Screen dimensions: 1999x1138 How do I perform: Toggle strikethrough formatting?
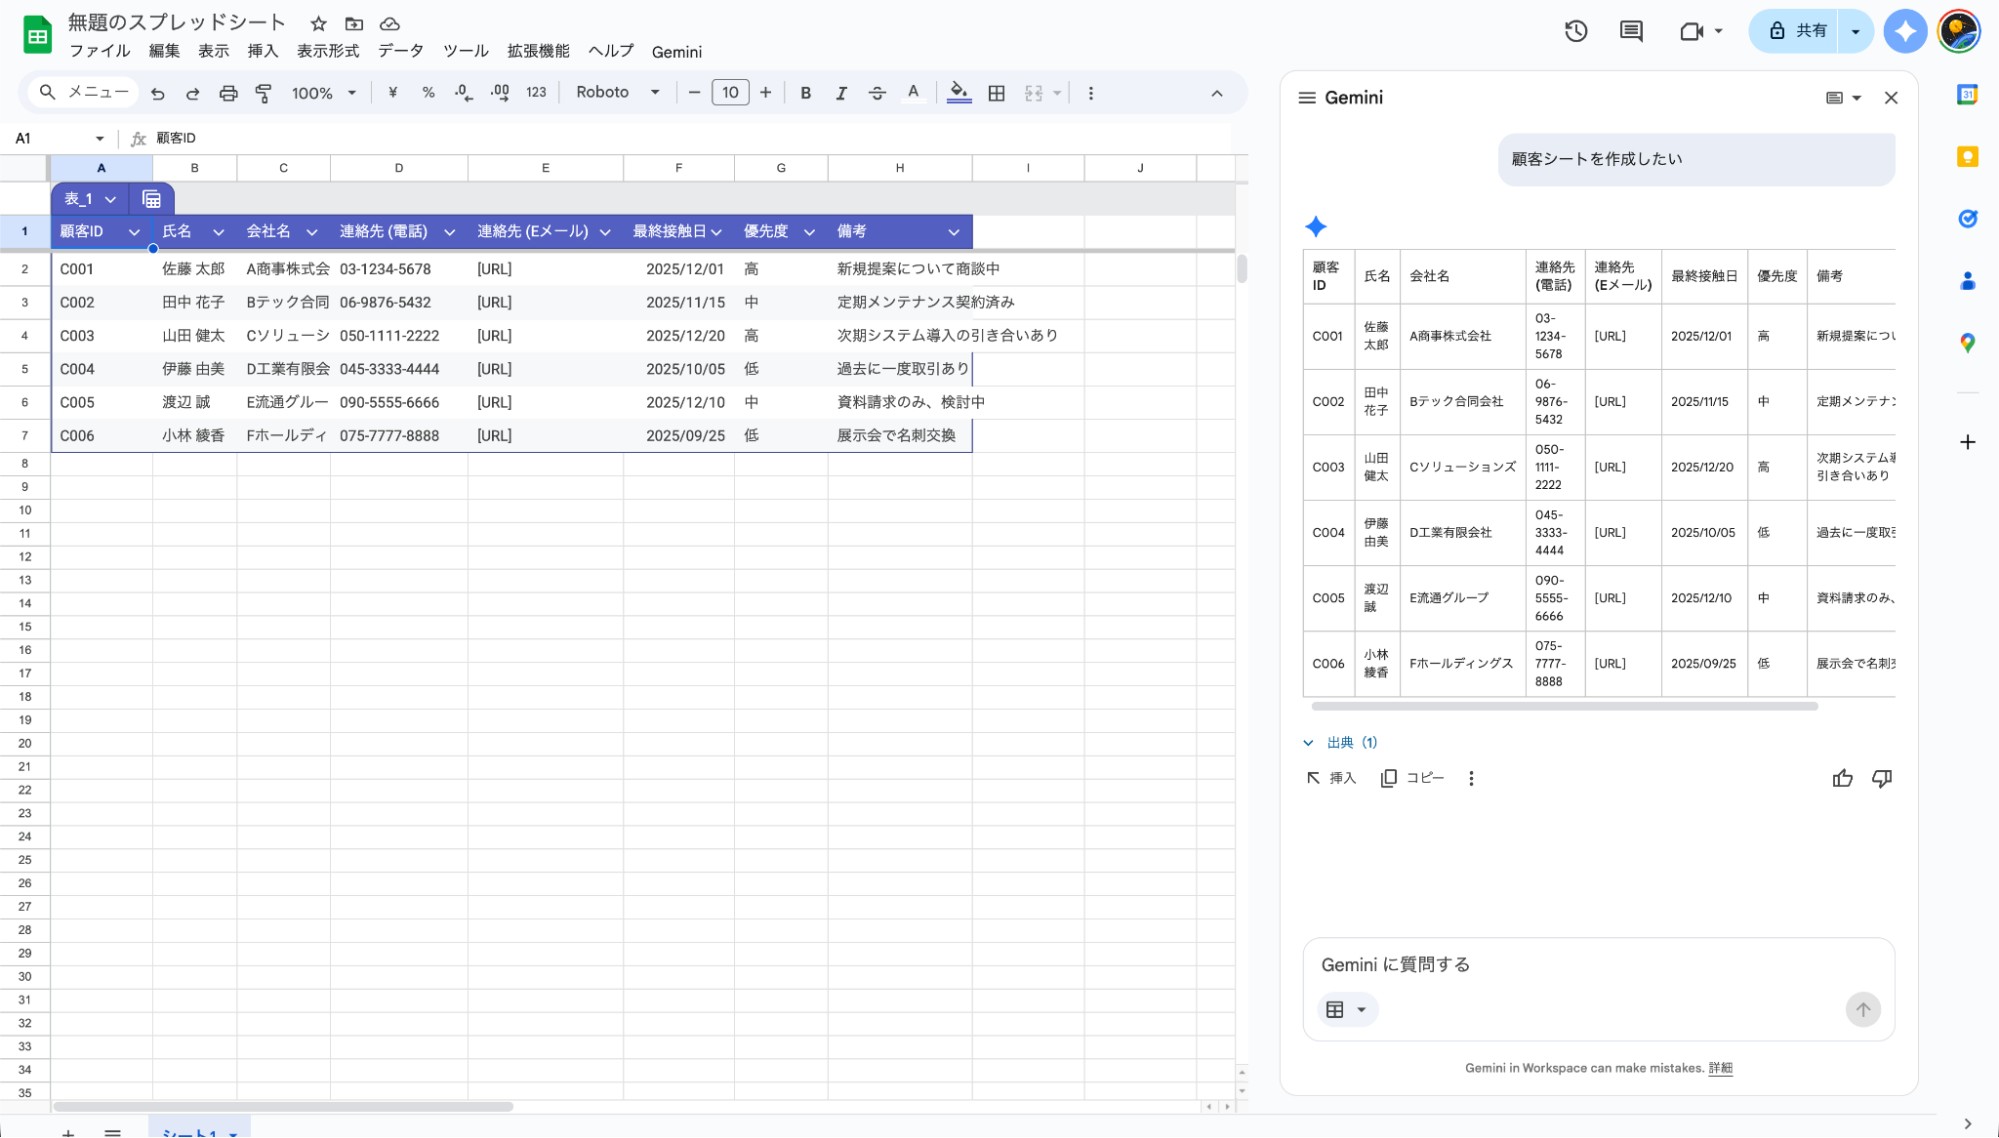877,92
